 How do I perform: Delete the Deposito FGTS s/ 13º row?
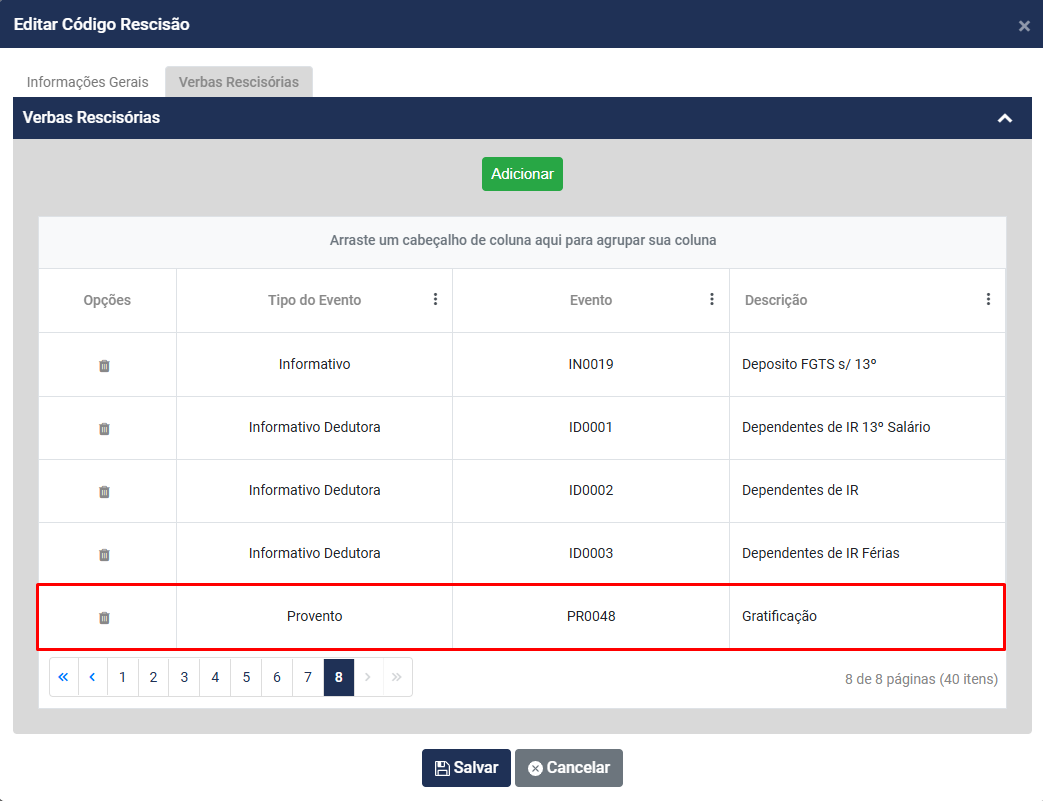pyautogui.click(x=104, y=366)
